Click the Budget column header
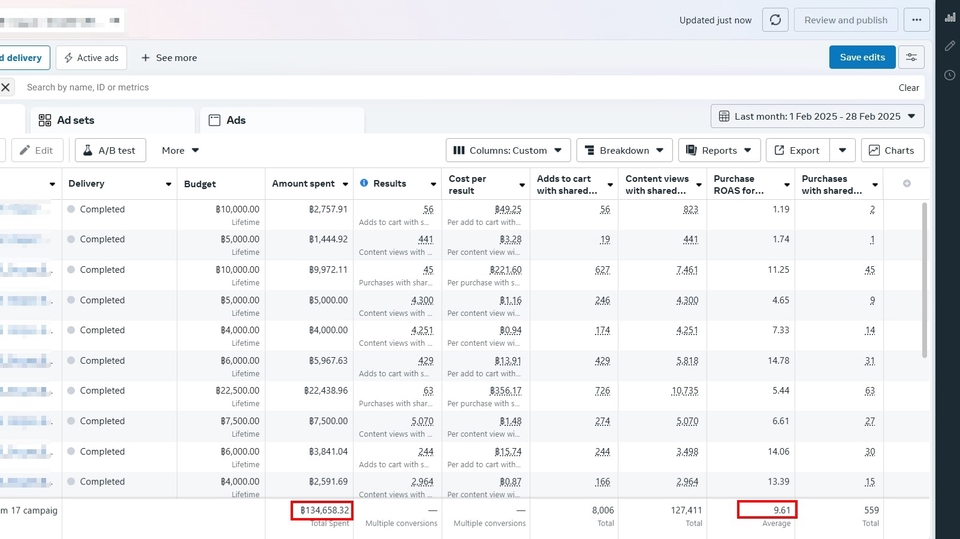960x539 pixels. coord(200,184)
